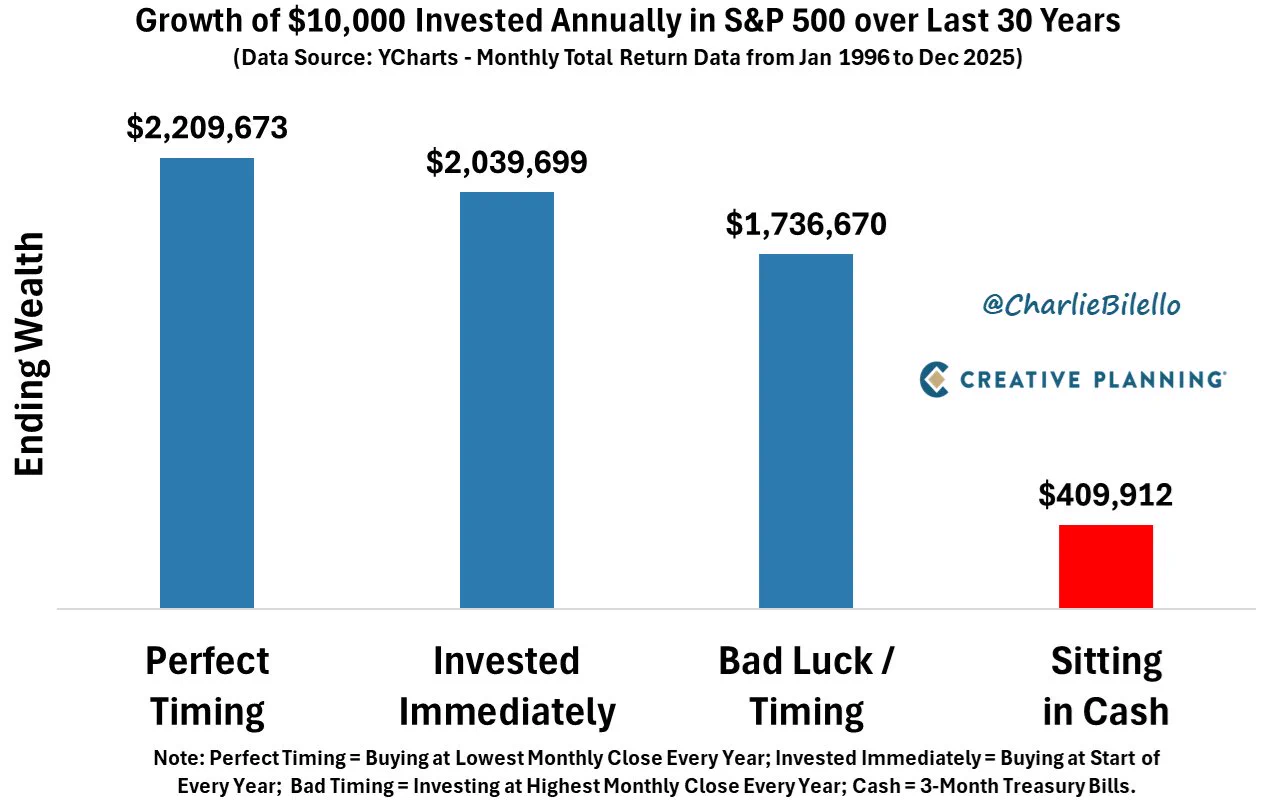Image resolution: width=1269 pixels, height=801 pixels.
Task: Click the Invested Immediately axis label
Action: [507, 686]
